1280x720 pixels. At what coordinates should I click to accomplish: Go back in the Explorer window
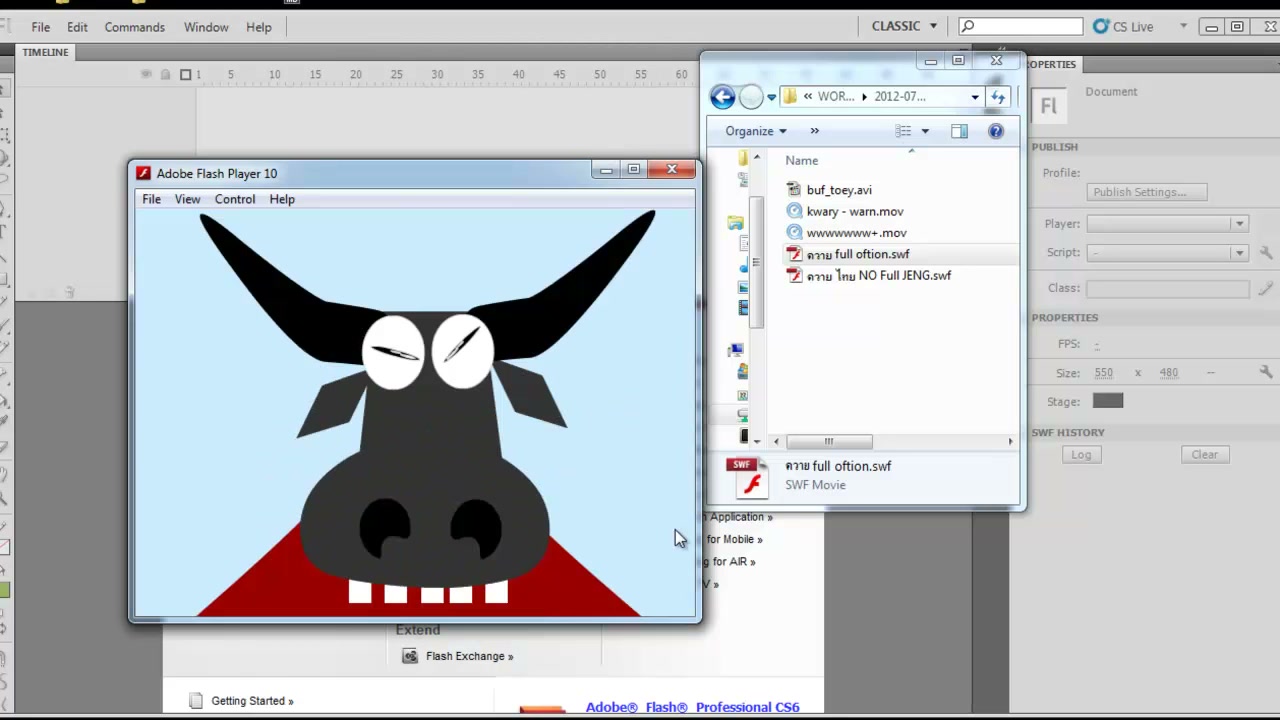[722, 96]
